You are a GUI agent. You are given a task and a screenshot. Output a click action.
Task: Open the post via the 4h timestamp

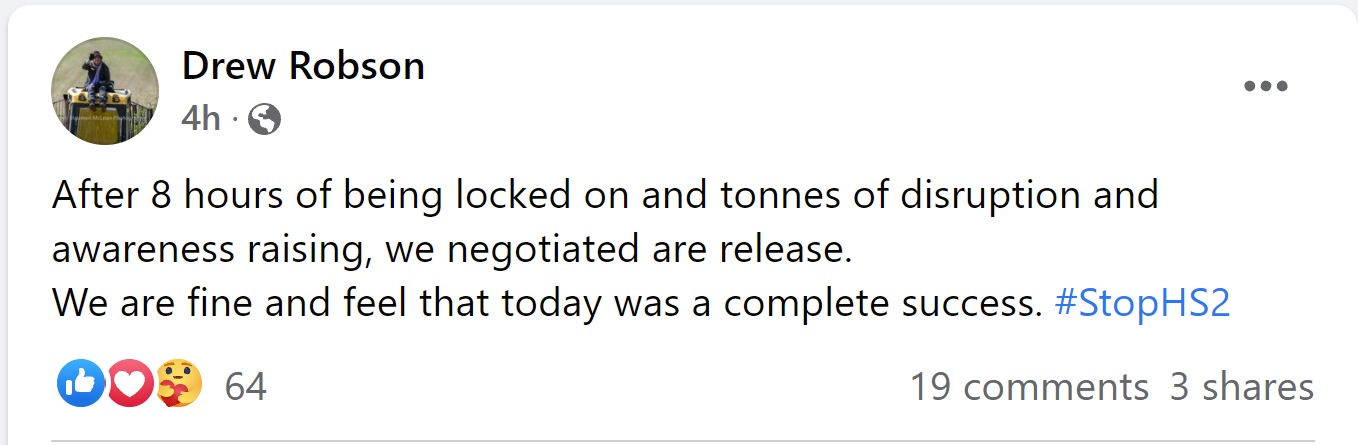[200, 120]
